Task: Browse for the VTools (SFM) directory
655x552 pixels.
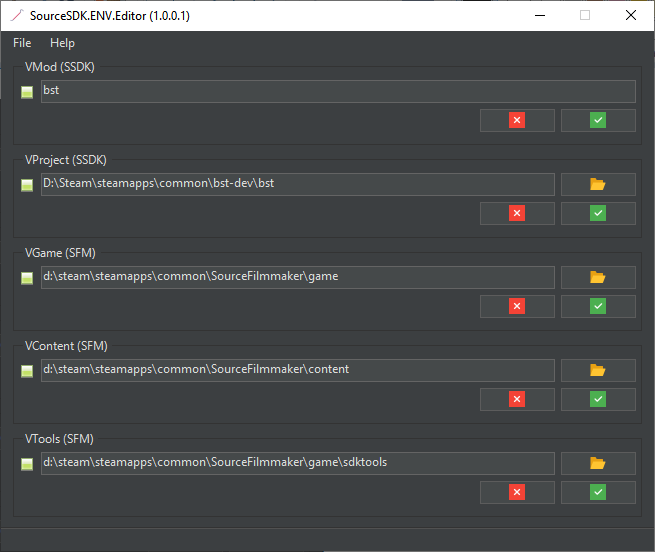Action: pyautogui.click(x=598, y=463)
